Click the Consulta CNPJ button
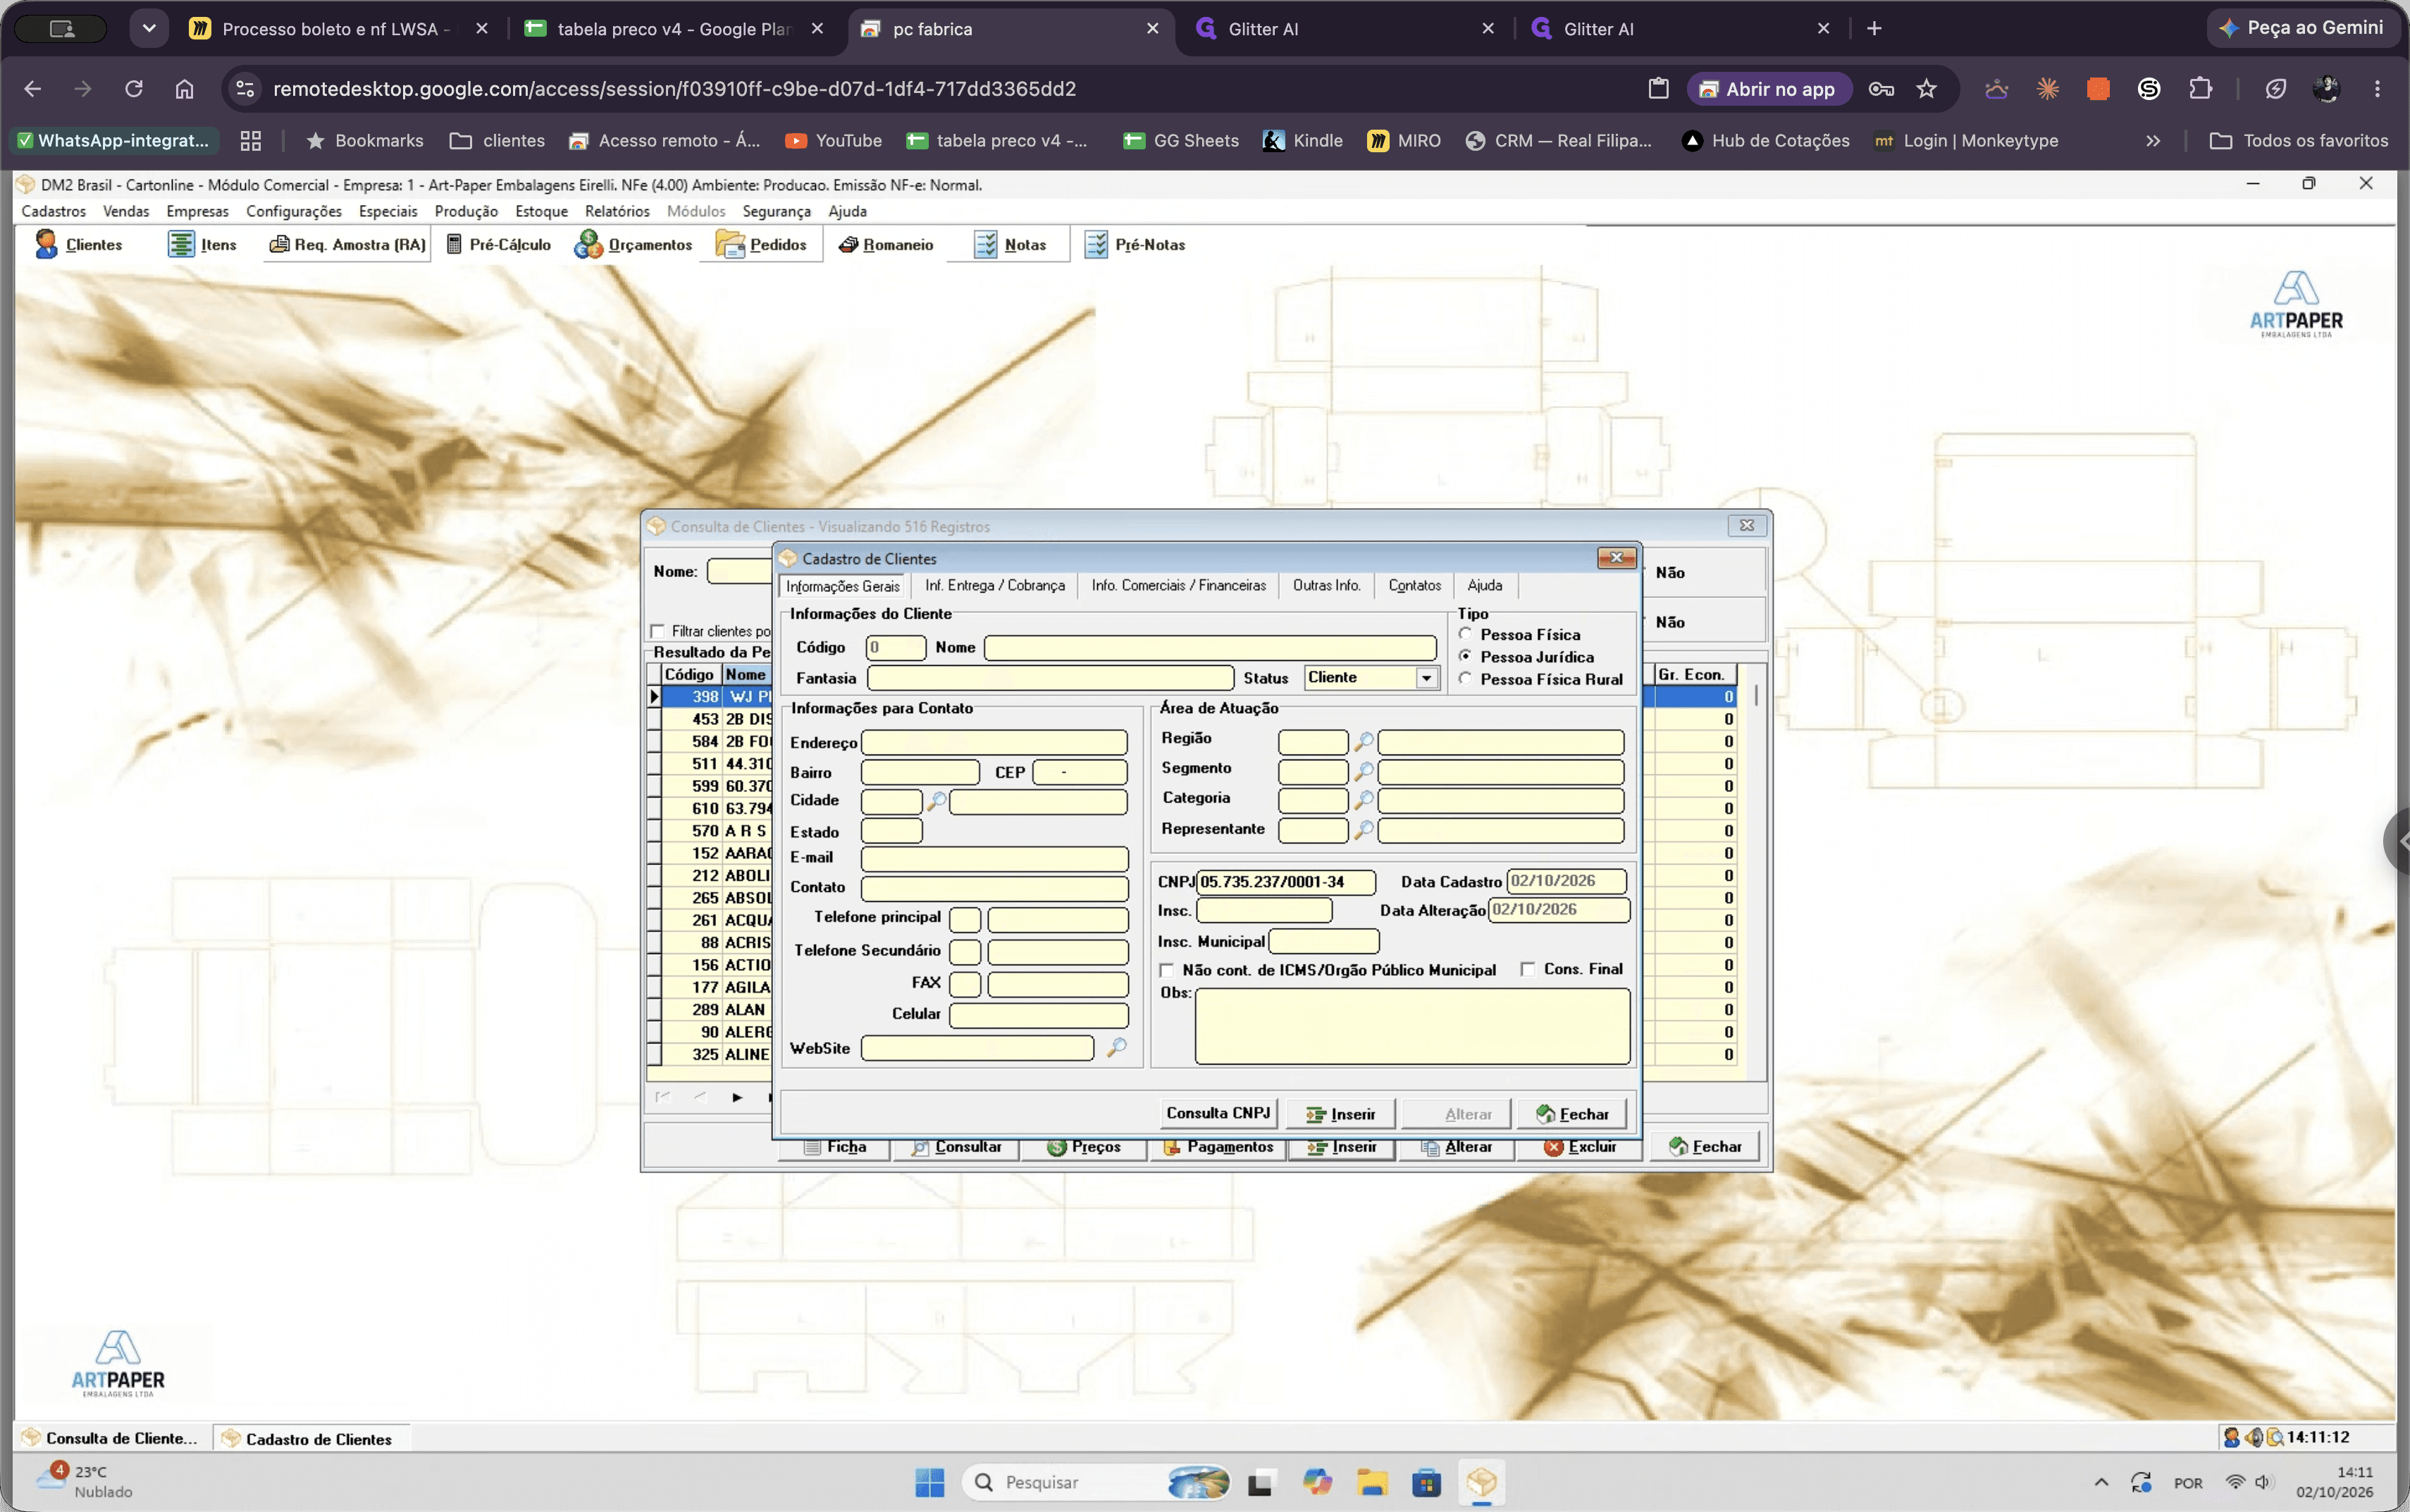This screenshot has height=1512, width=2410. (1218, 1113)
